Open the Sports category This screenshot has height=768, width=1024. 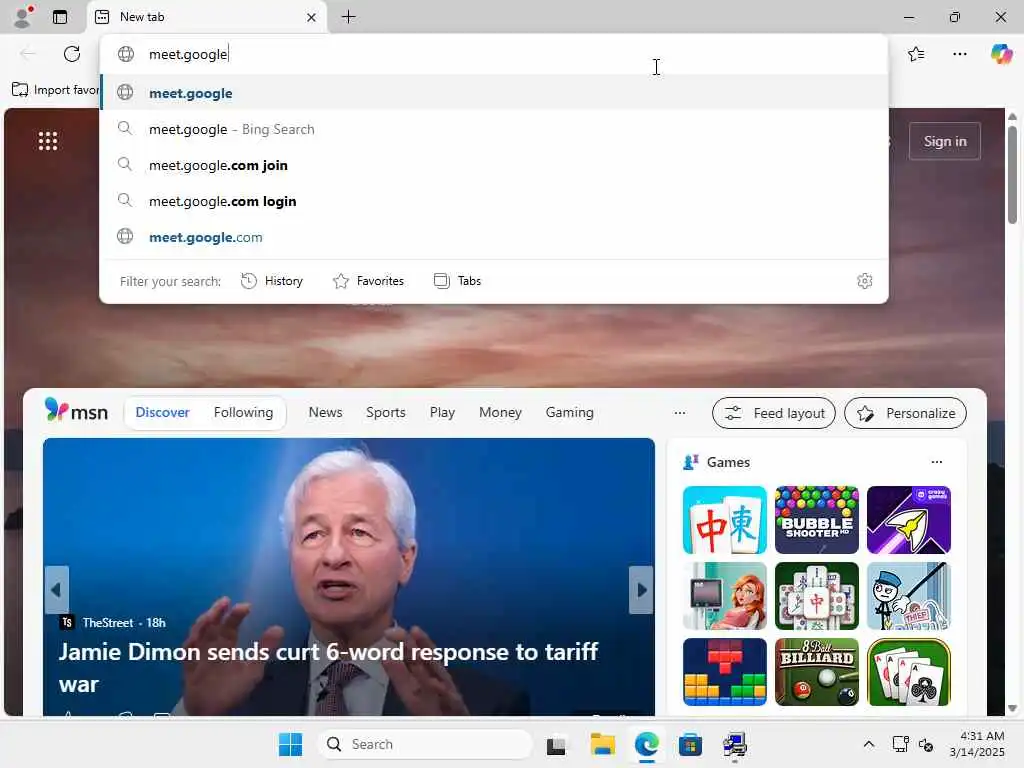click(385, 413)
